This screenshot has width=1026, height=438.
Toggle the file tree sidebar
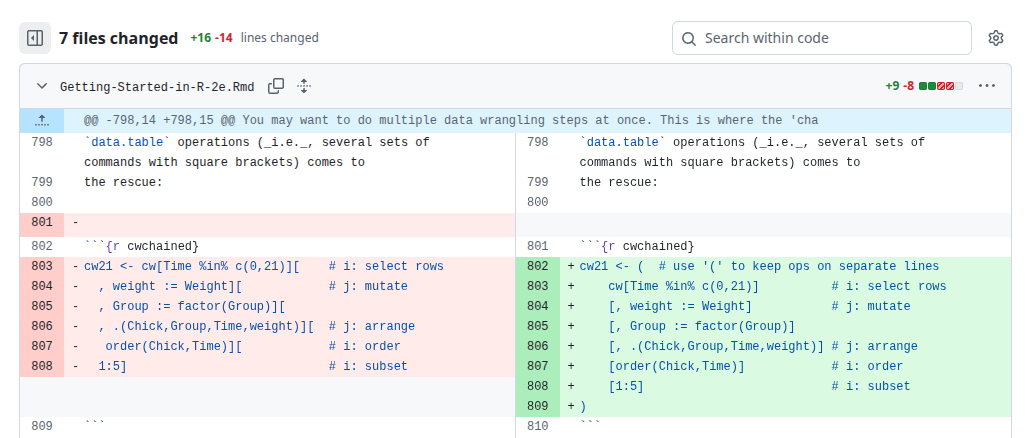tap(35, 38)
